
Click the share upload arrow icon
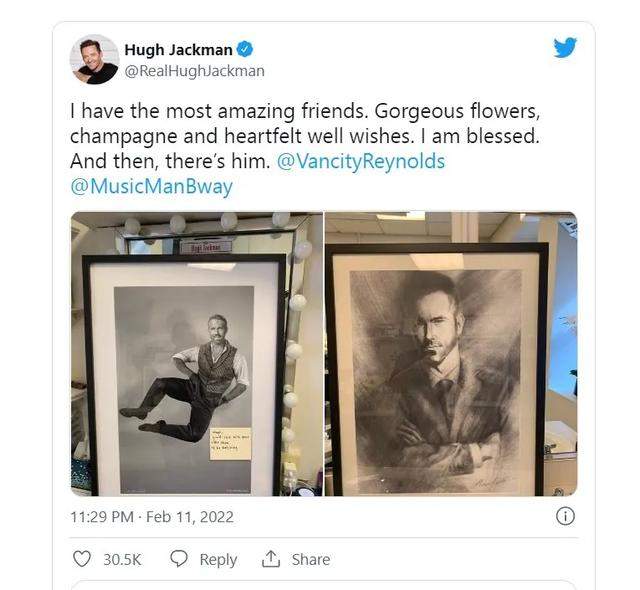(x=271, y=559)
